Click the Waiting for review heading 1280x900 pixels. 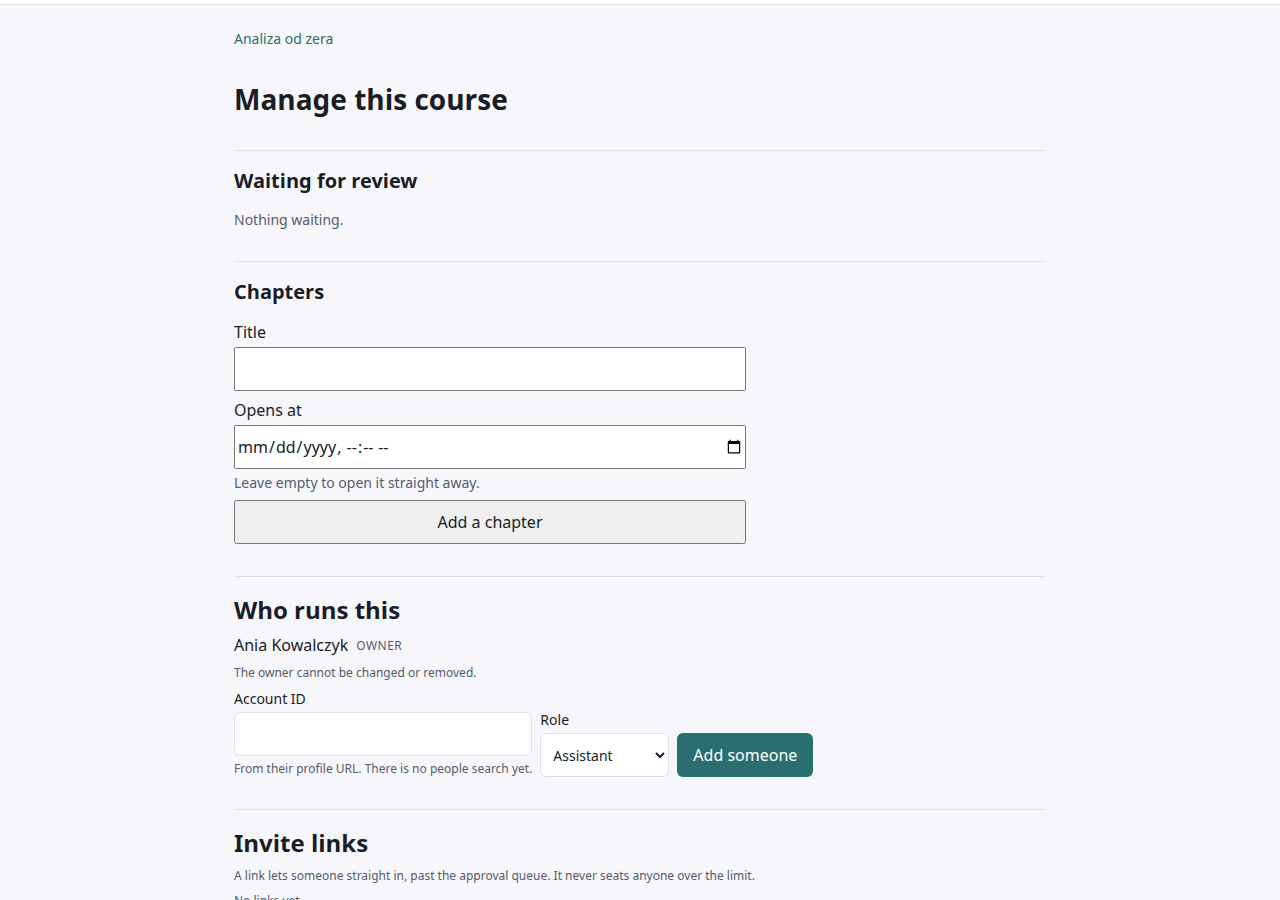(326, 181)
